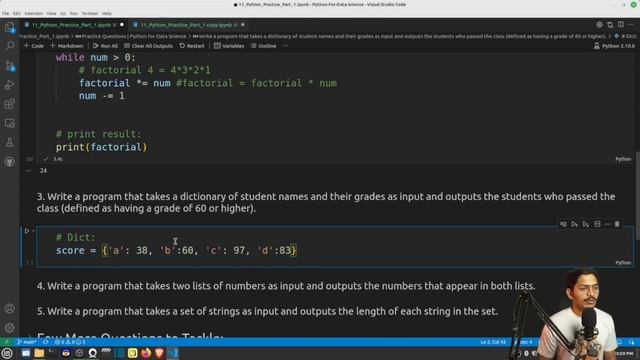Show the notebook Outline

pyautogui.click(x=264, y=46)
